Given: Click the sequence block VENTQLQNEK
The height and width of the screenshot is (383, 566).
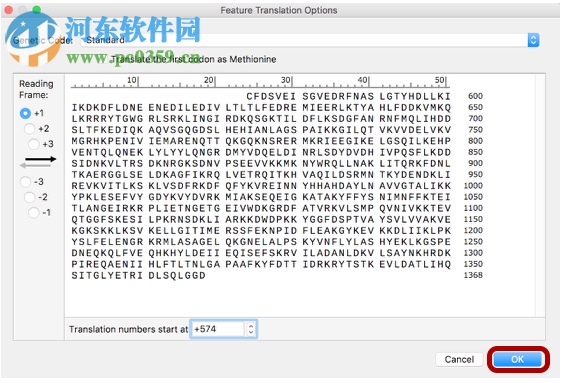Looking at the screenshot, I should tap(108, 152).
